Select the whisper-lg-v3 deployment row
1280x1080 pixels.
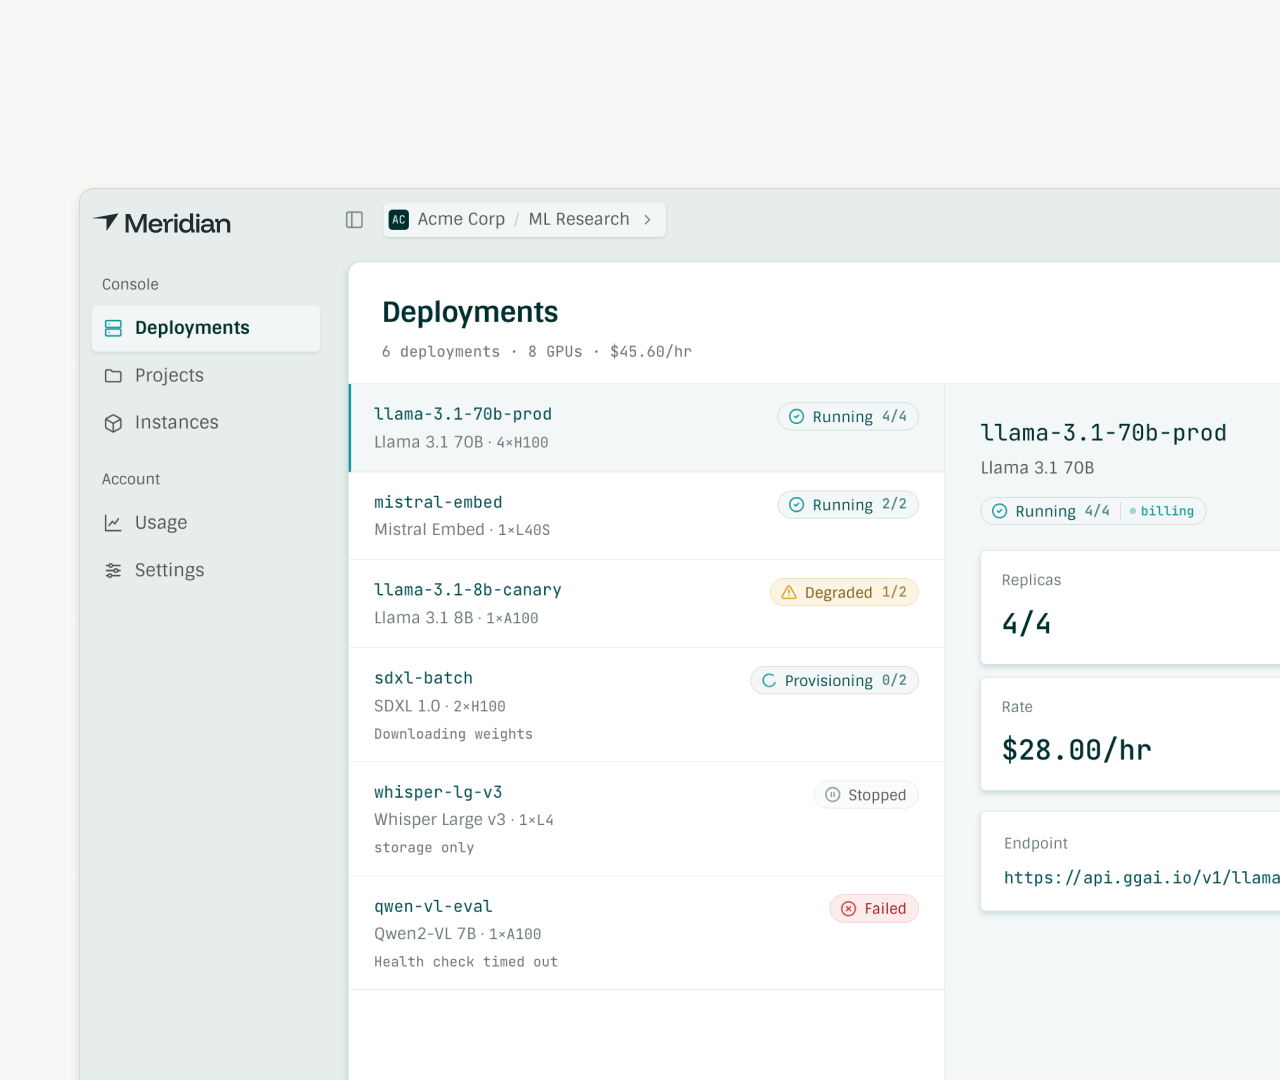[x=647, y=819]
